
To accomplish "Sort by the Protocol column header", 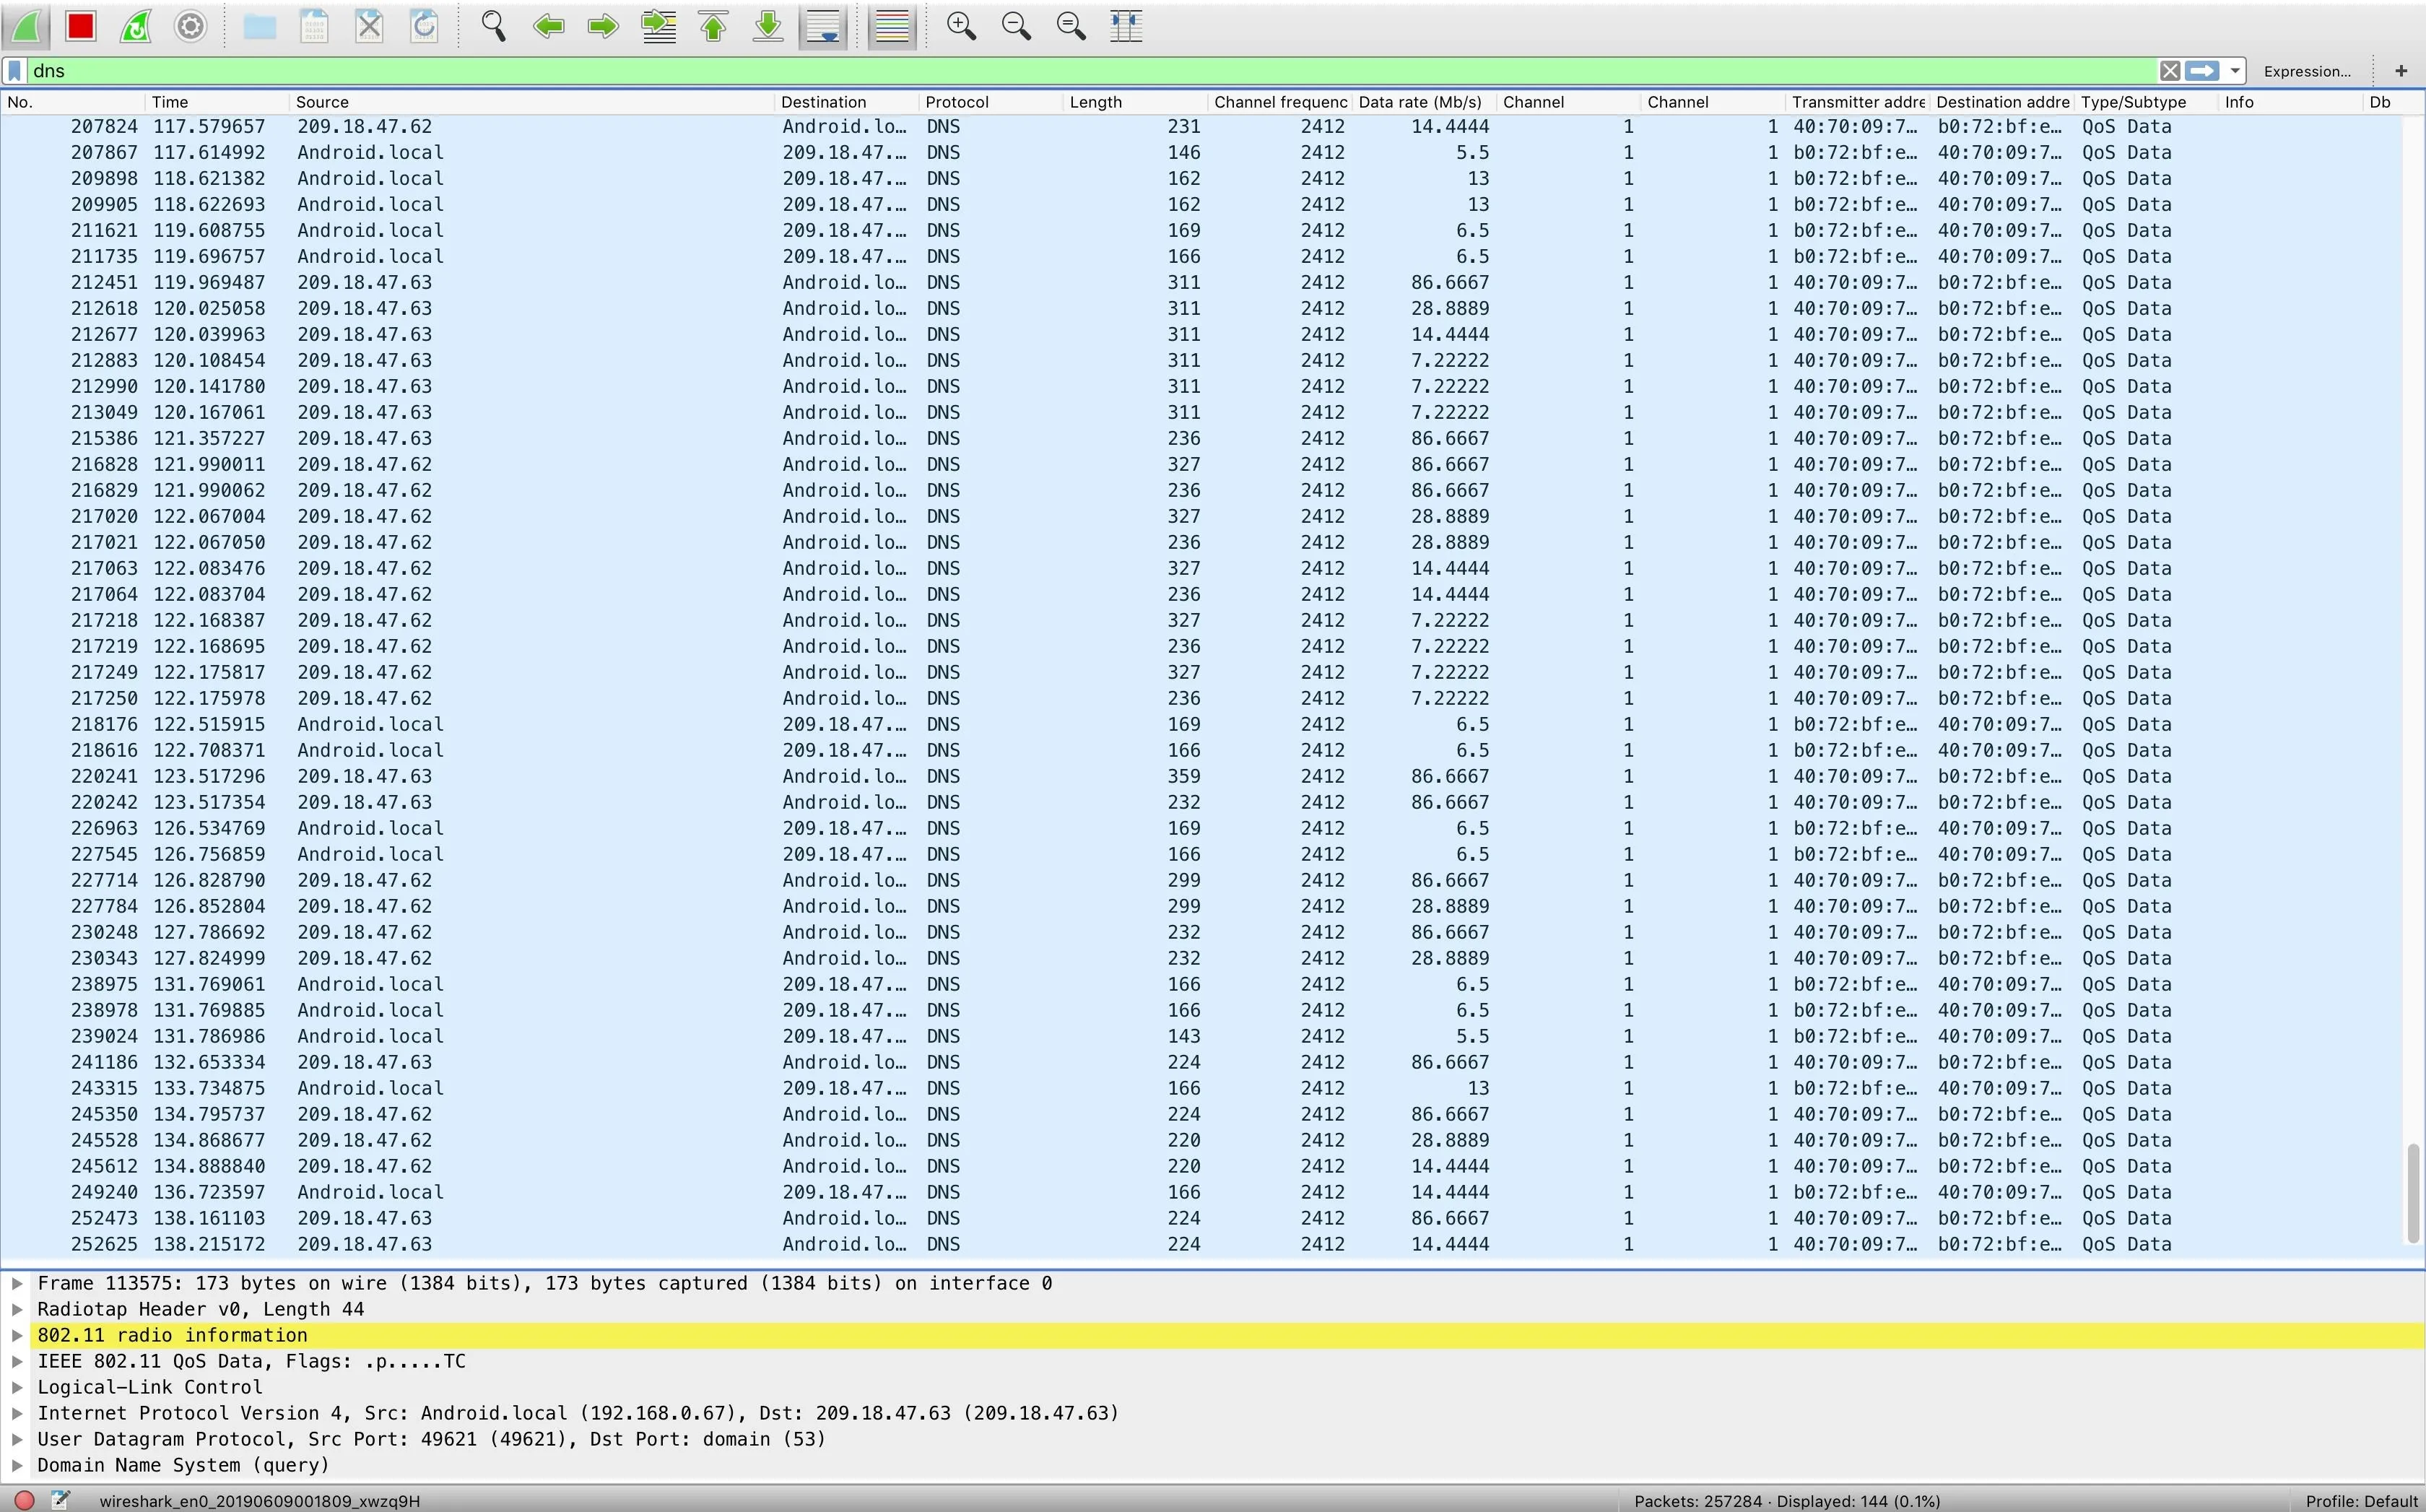I will (990, 102).
